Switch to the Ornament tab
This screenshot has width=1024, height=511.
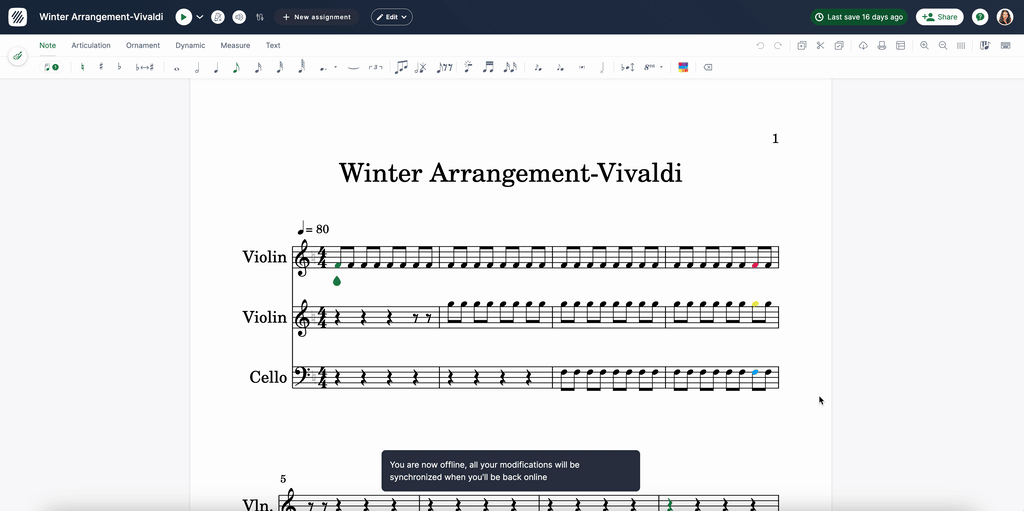click(x=143, y=46)
